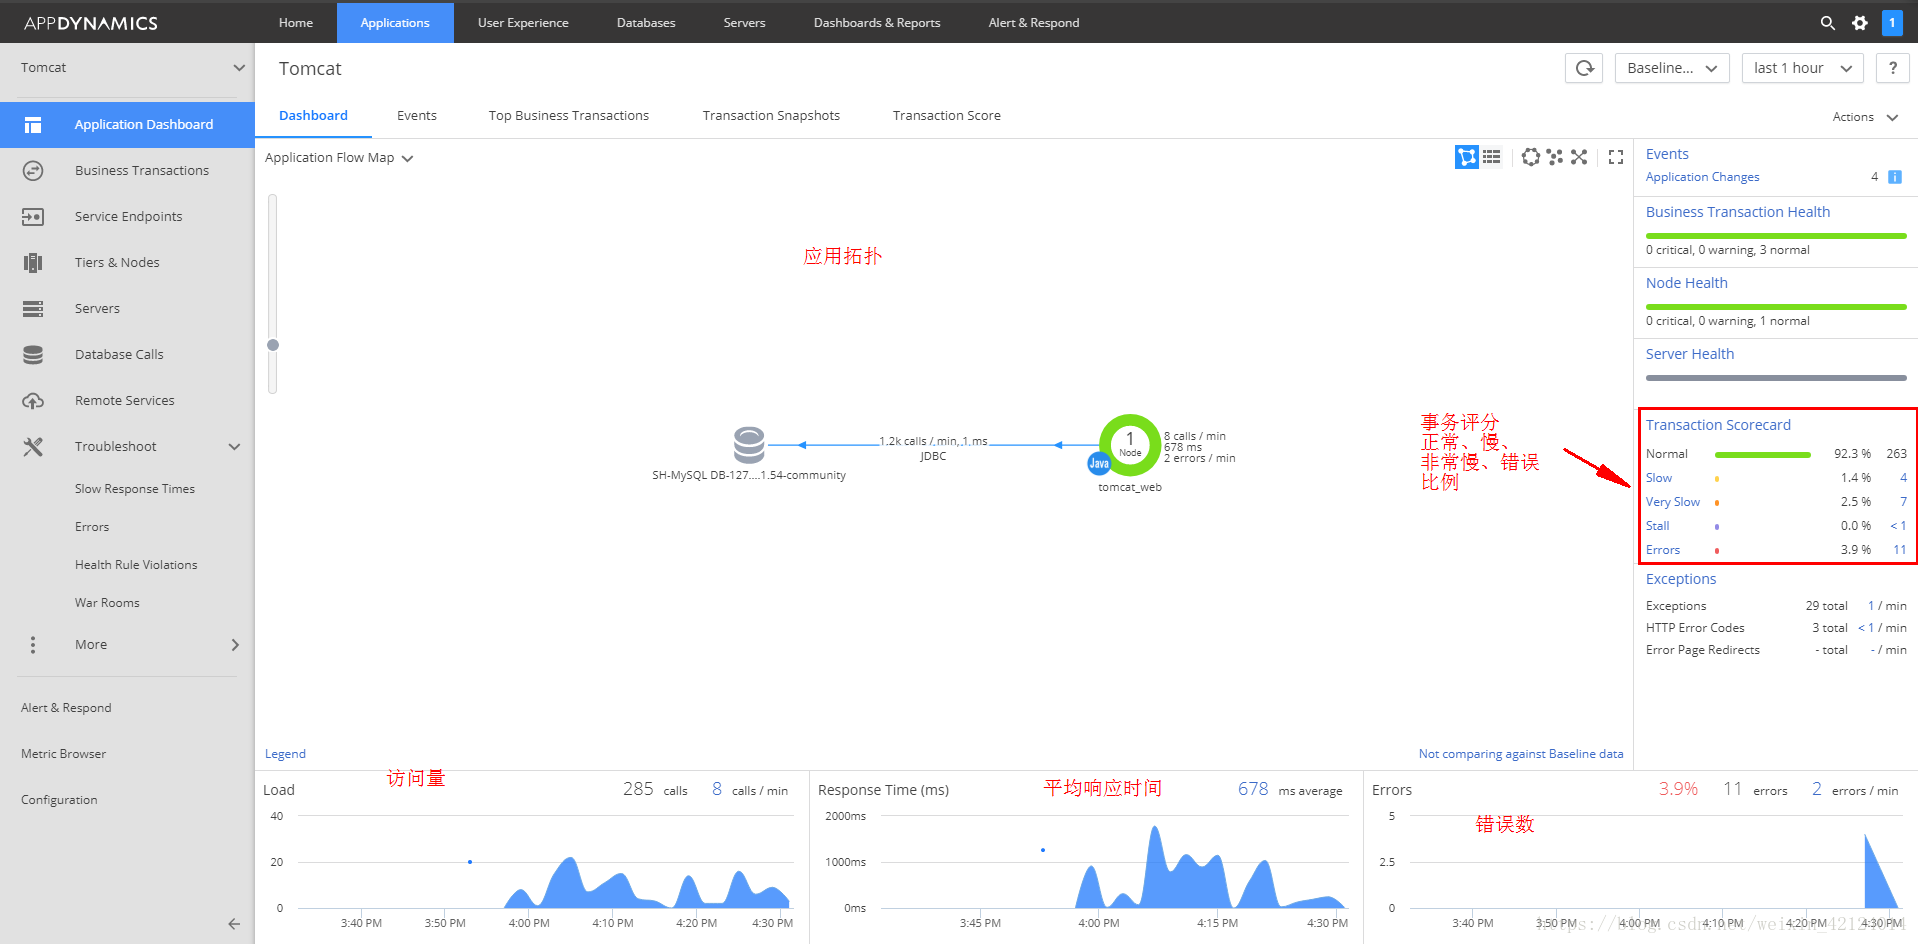Click the Service Endpoints sidebar icon

click(33, 217)
